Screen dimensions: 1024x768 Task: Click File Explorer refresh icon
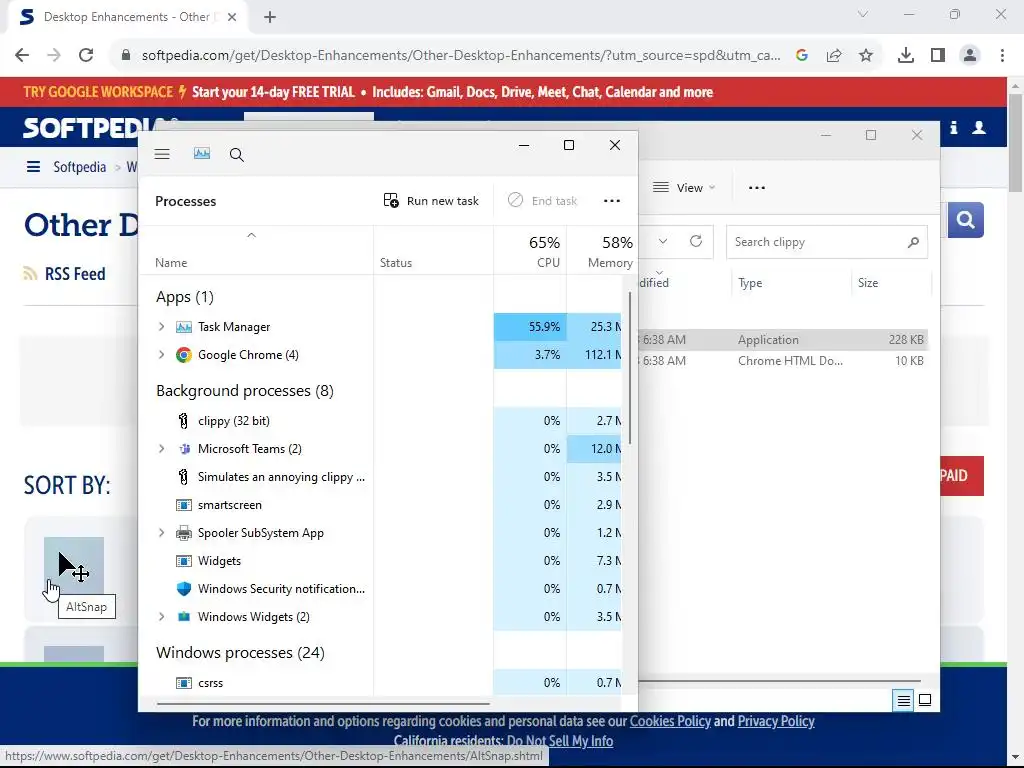point(696,241)
